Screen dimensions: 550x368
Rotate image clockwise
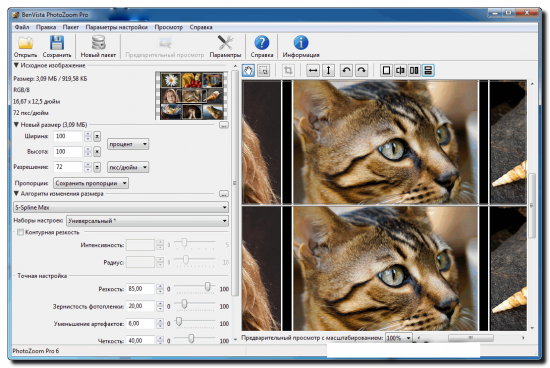coord(361,71)
